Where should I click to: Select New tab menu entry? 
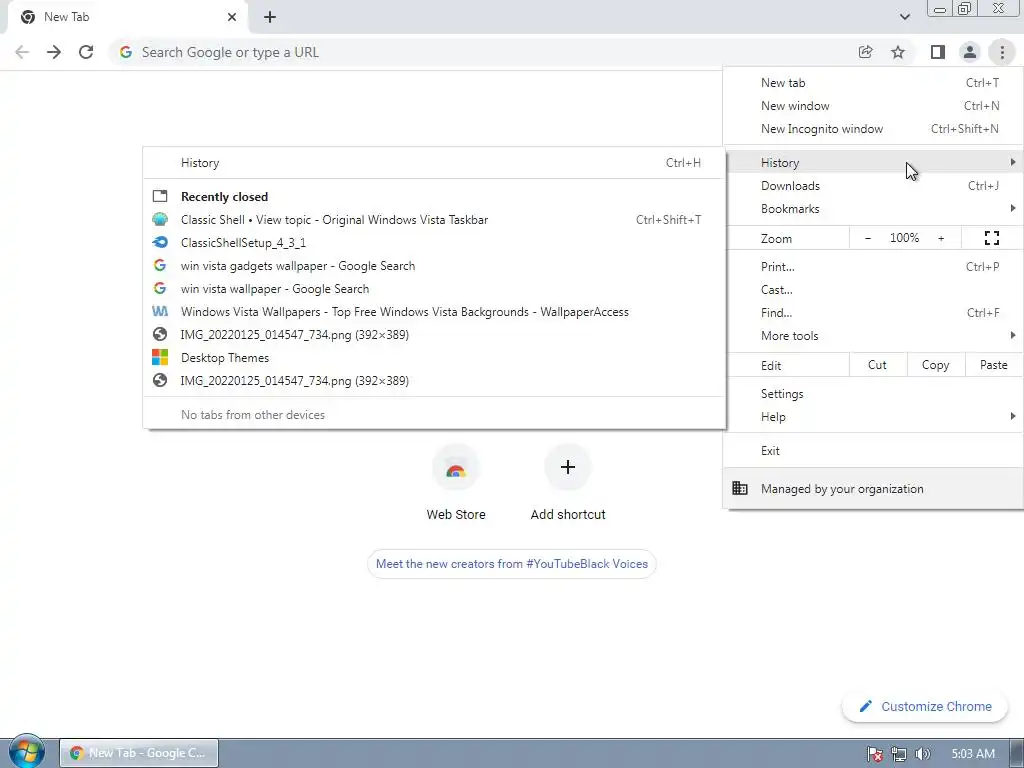pos(873,83)
